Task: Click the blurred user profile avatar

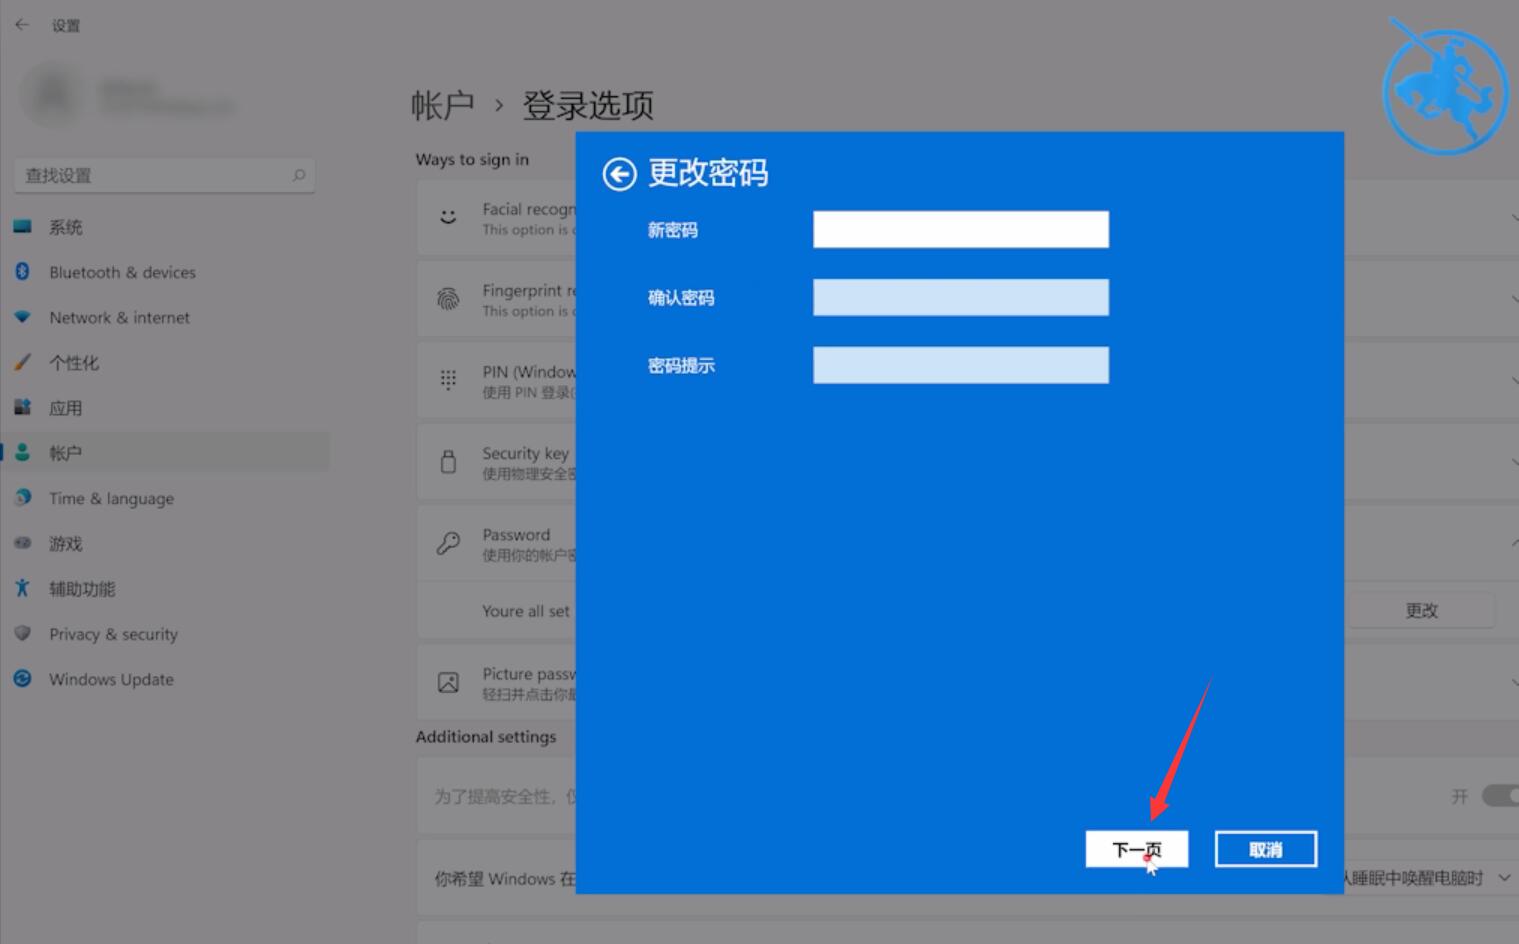Action: (53, 95)
